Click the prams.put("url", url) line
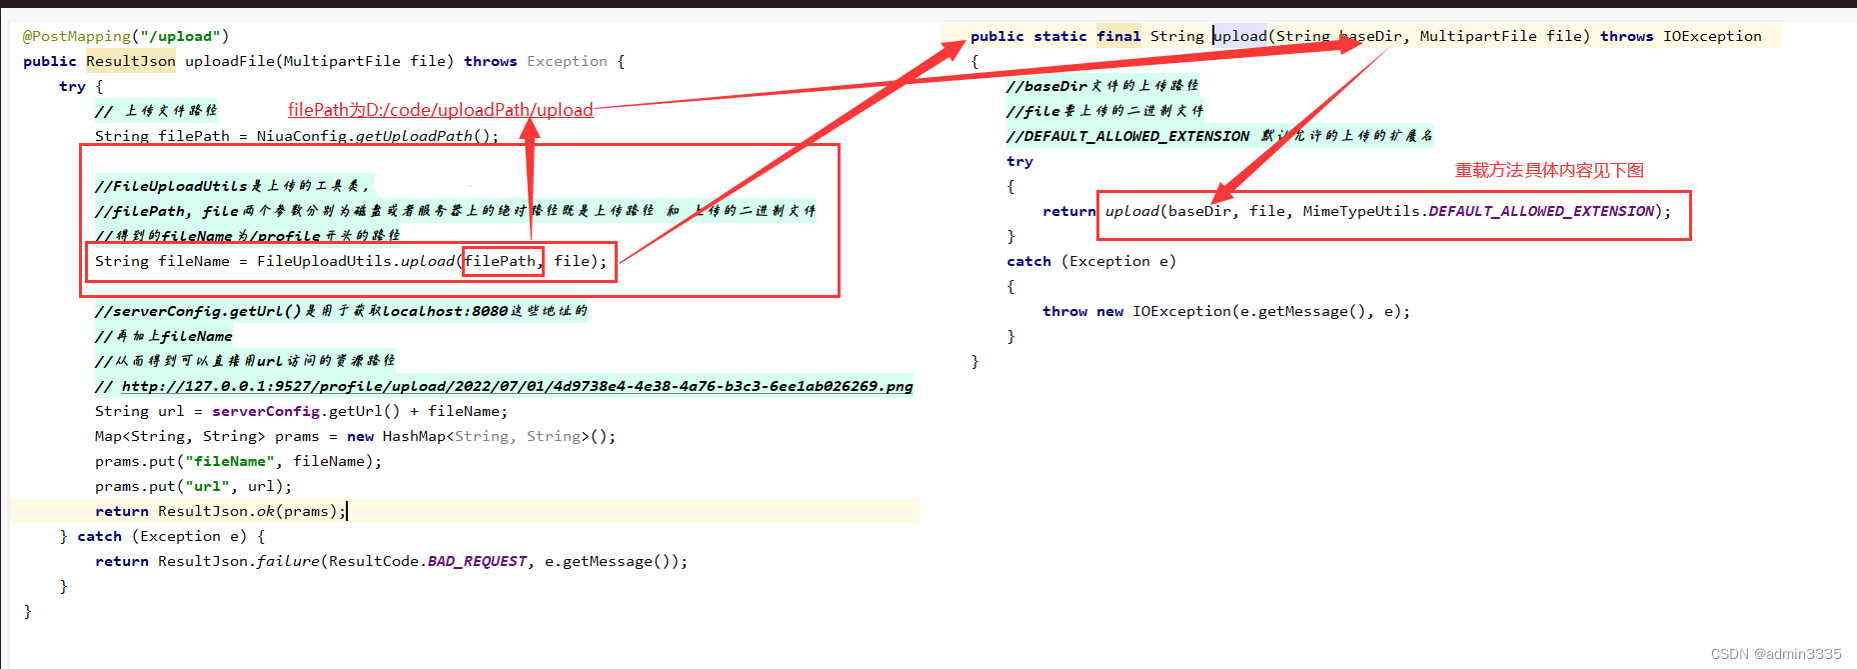 [x=193, y=486]
